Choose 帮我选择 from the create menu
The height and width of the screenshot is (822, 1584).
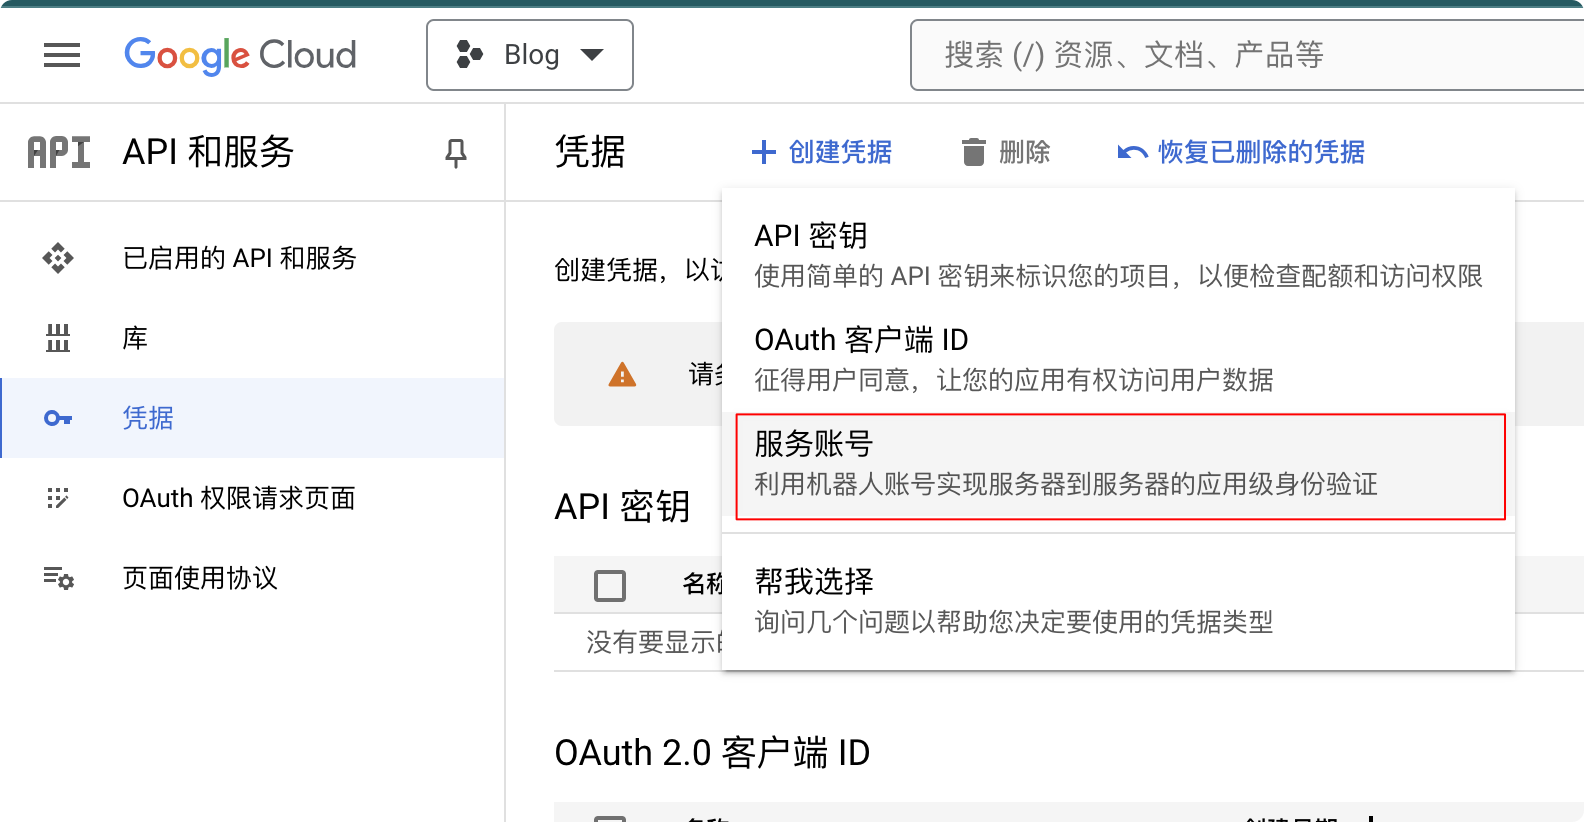tap(1118, 602)
